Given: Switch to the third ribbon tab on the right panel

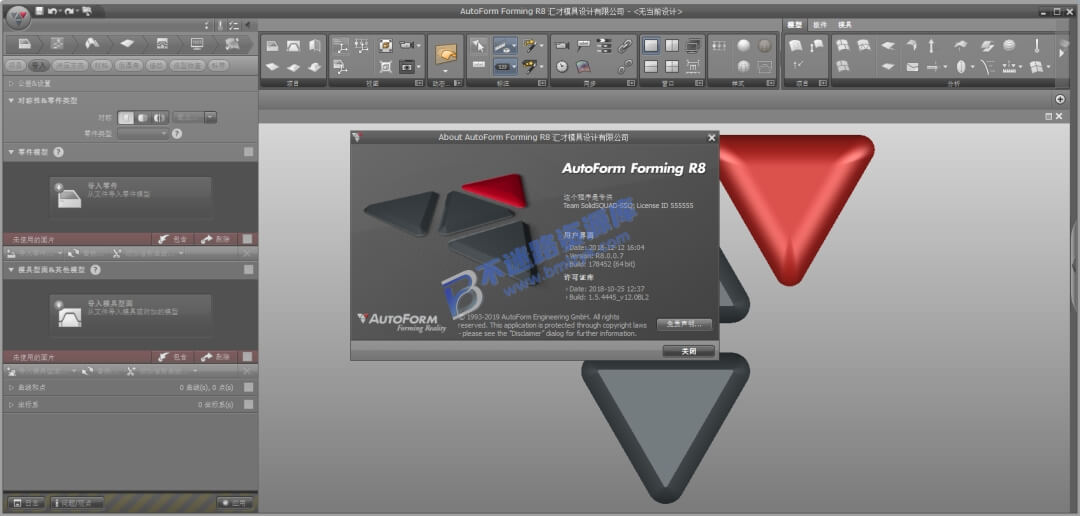Looking at the screenshot, I should coord(844,25).
